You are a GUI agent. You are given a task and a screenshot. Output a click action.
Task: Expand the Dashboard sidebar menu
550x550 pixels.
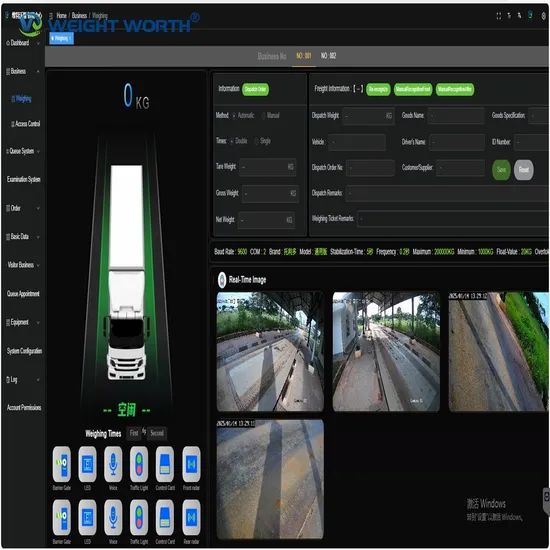(23, 43)
